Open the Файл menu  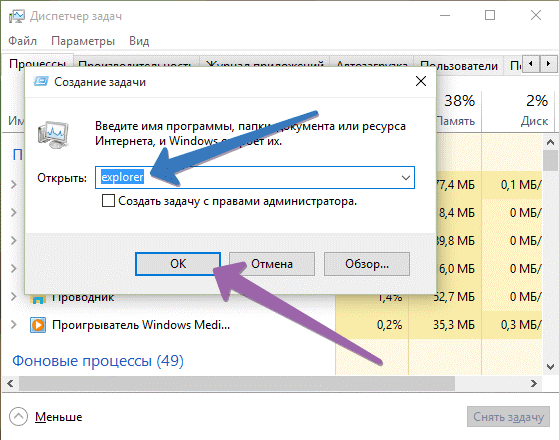pos(22,41)
